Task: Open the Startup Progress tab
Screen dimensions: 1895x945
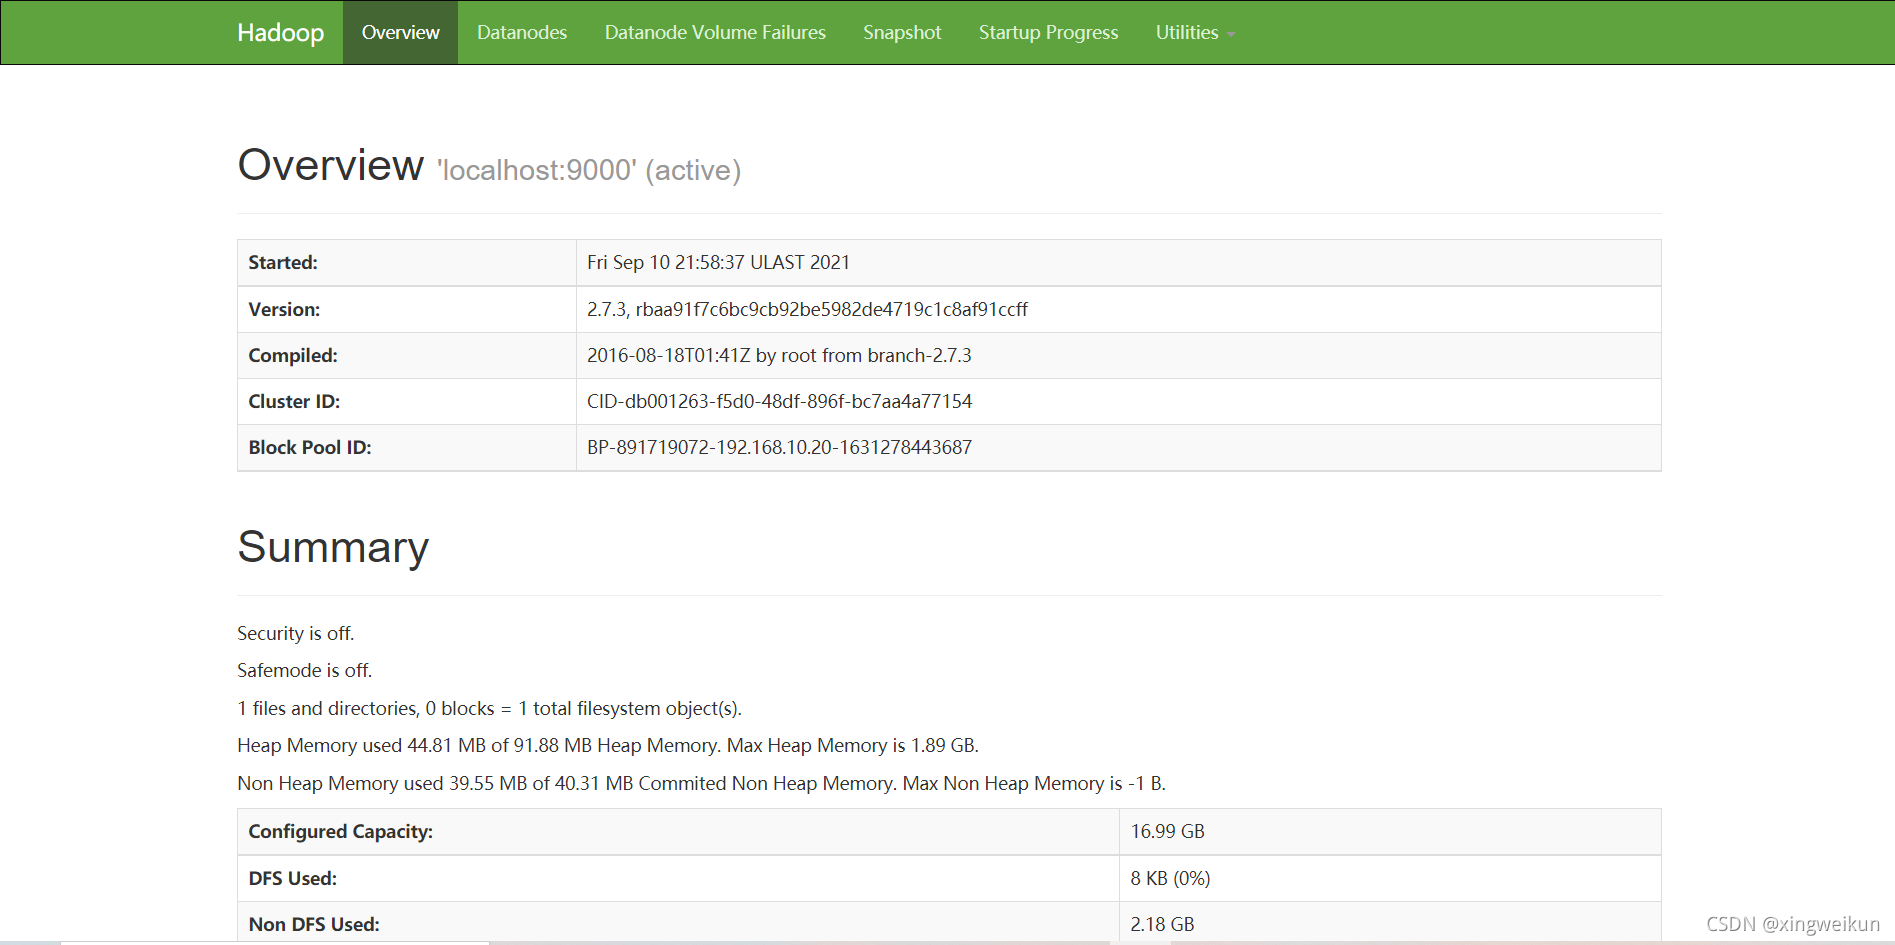Action: click(x=1048, y=32)
